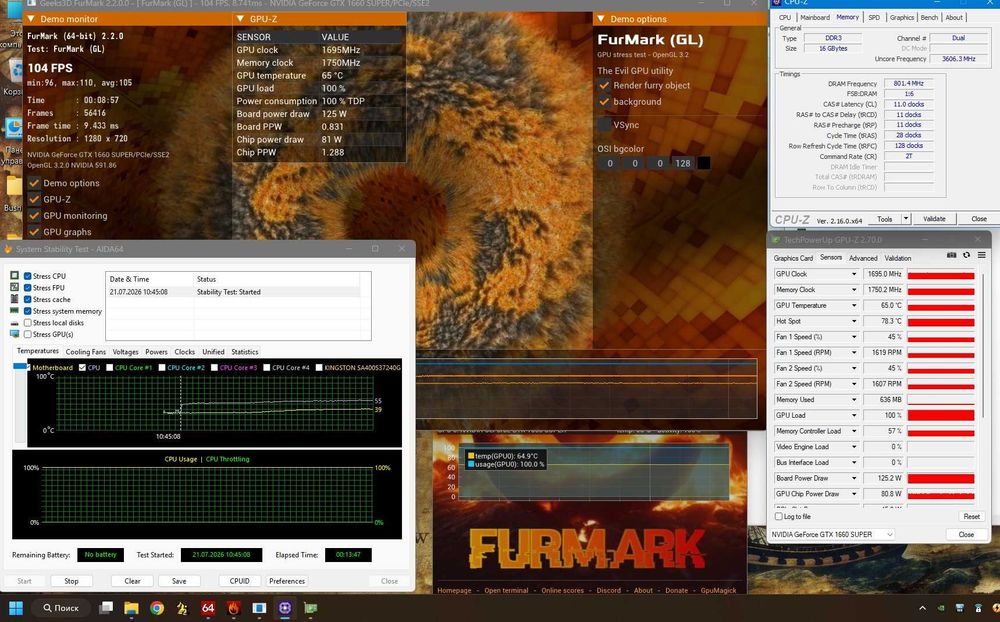This screenshot has height=622, width=1000.
Task: Click the monitor icon beside Stress GPU(s)
Action: (x=15, y=334)
